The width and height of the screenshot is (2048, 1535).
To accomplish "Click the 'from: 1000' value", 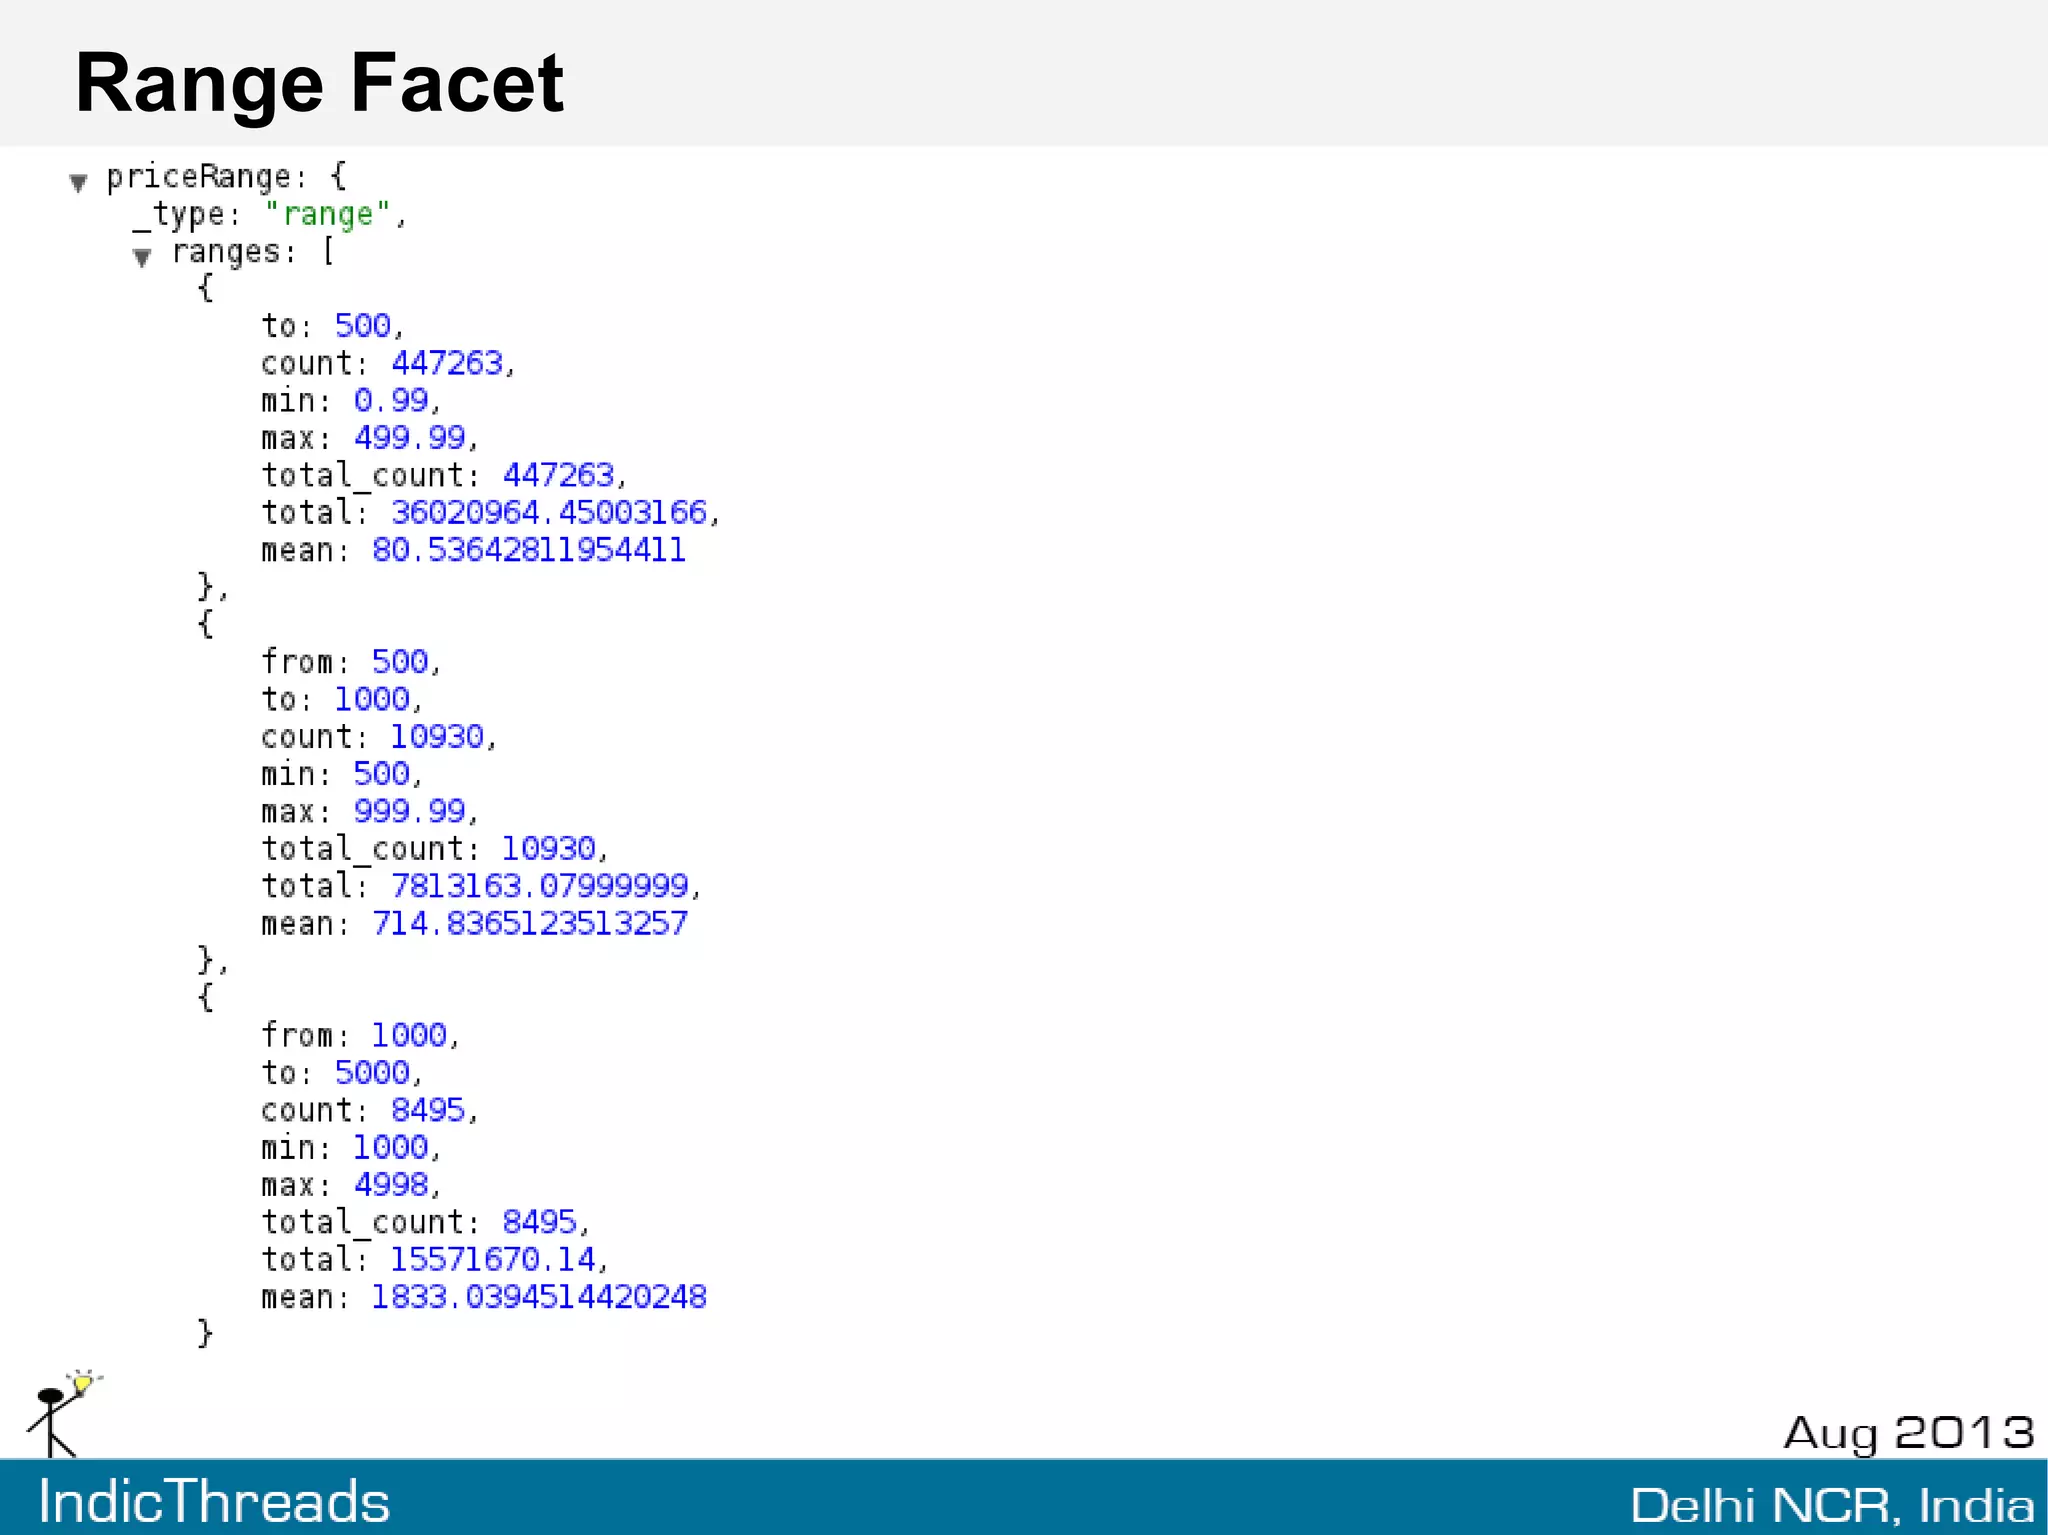I will point(409,1034).
